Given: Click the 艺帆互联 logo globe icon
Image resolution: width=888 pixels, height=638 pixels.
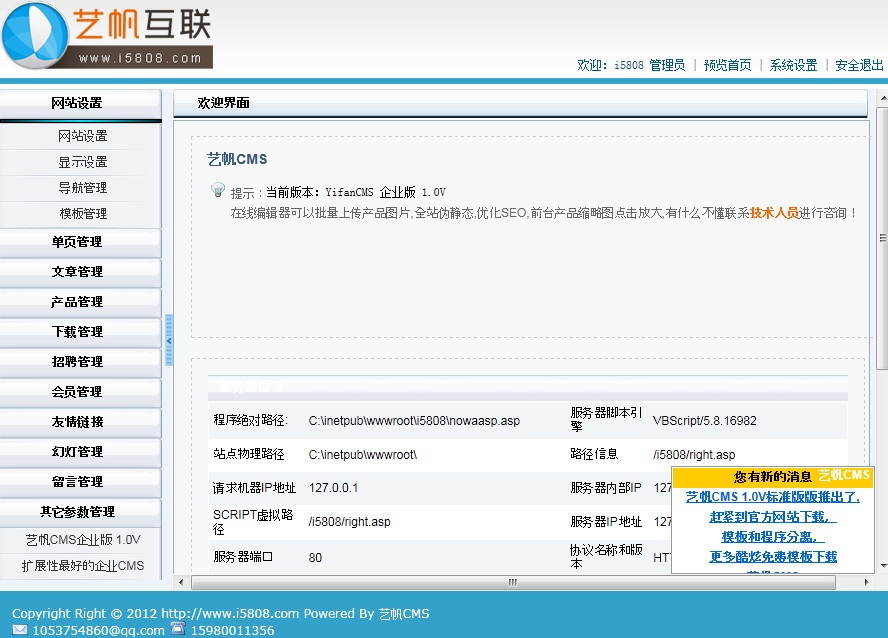Looking at the screenshot, I should [35, 35].
